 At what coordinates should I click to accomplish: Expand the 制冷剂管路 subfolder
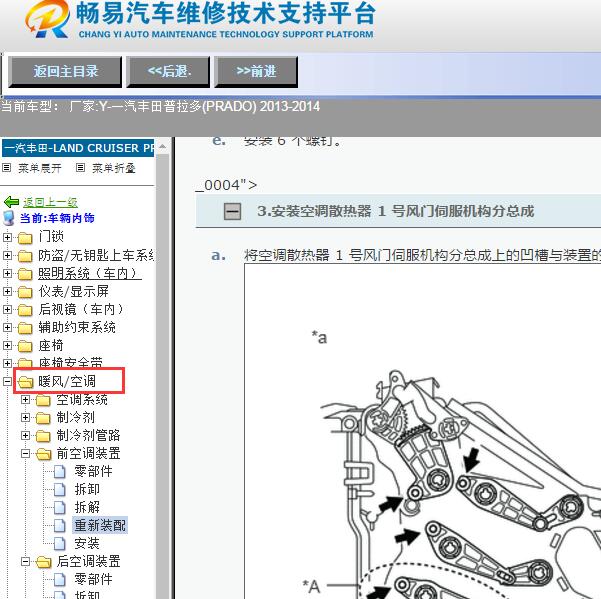25,435
